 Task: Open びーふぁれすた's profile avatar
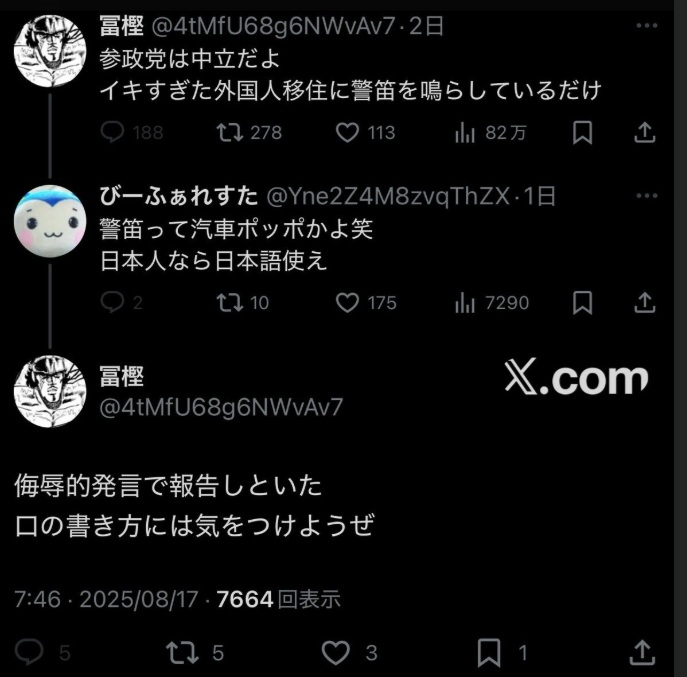(x=50, y=221)
